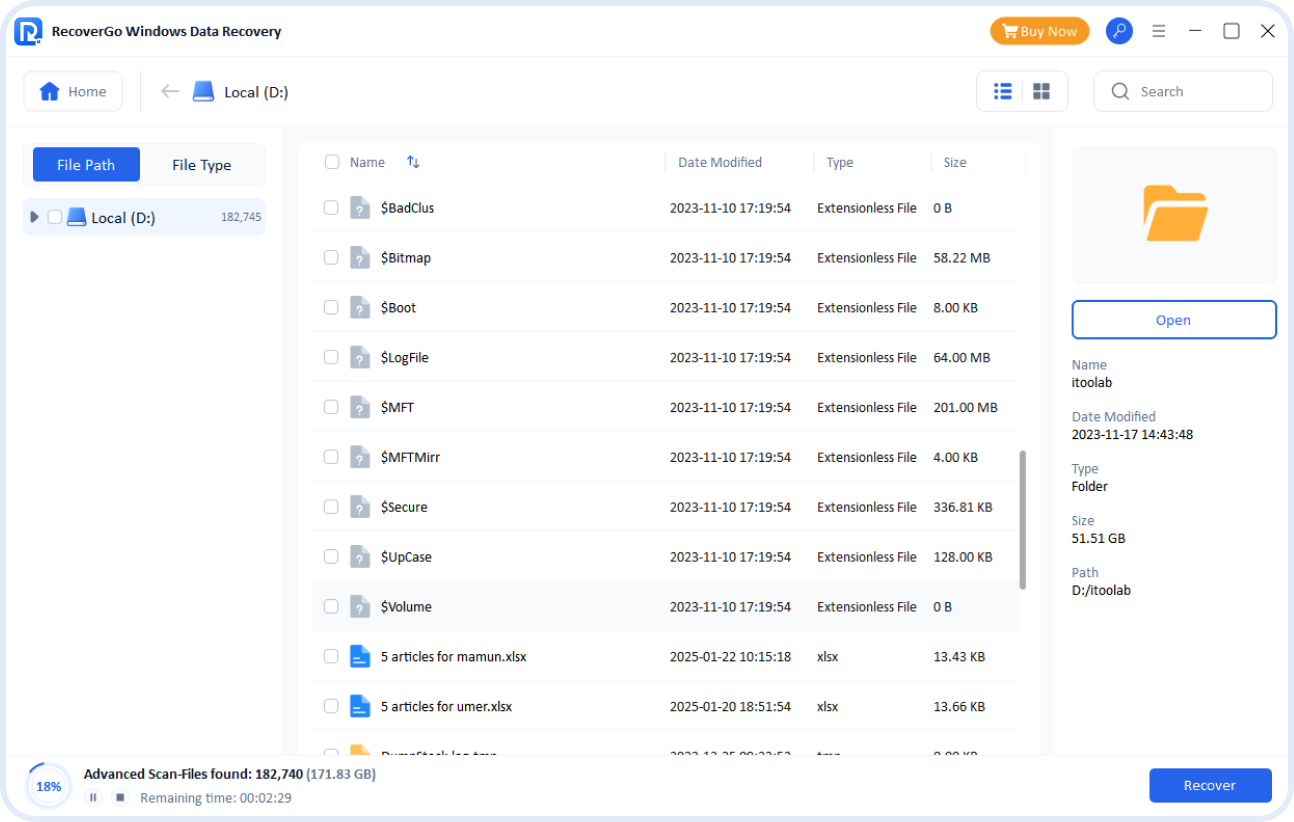Stop the advanced scan
This screenshot has width=1294, height=822.
pyautogui.click(x=120, y=797)
